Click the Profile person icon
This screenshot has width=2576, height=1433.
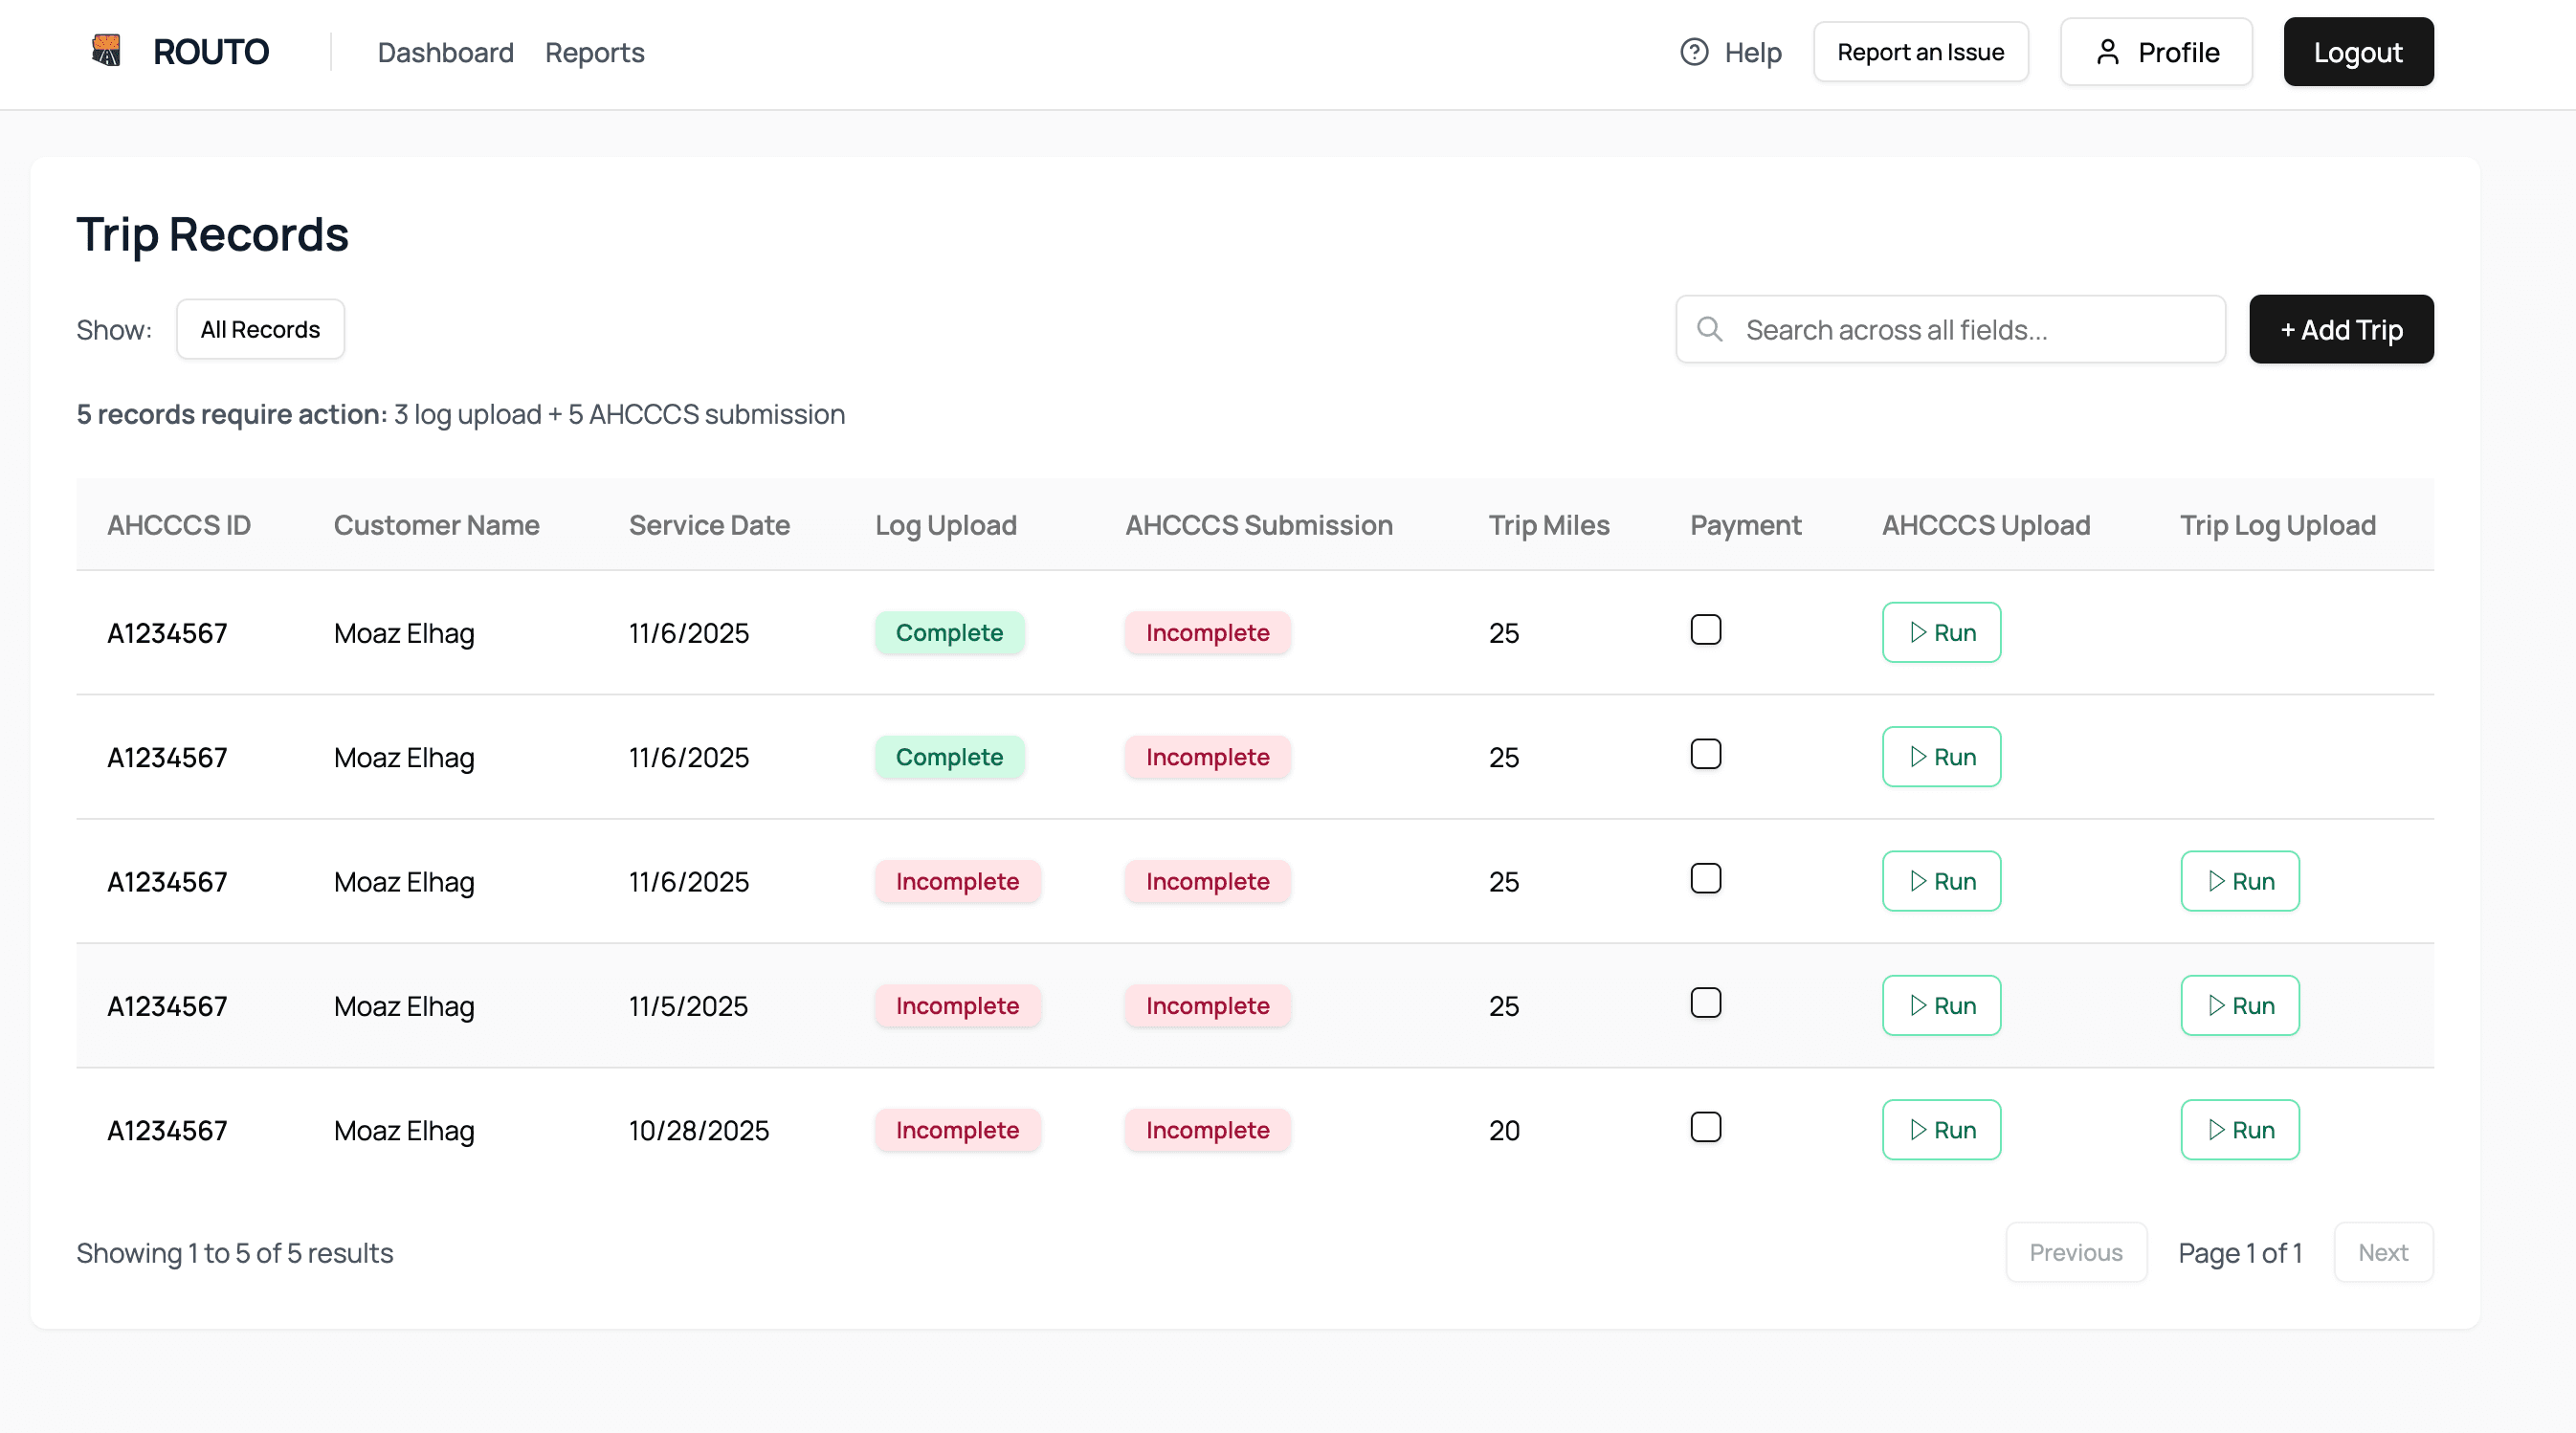coord(2109,52)
